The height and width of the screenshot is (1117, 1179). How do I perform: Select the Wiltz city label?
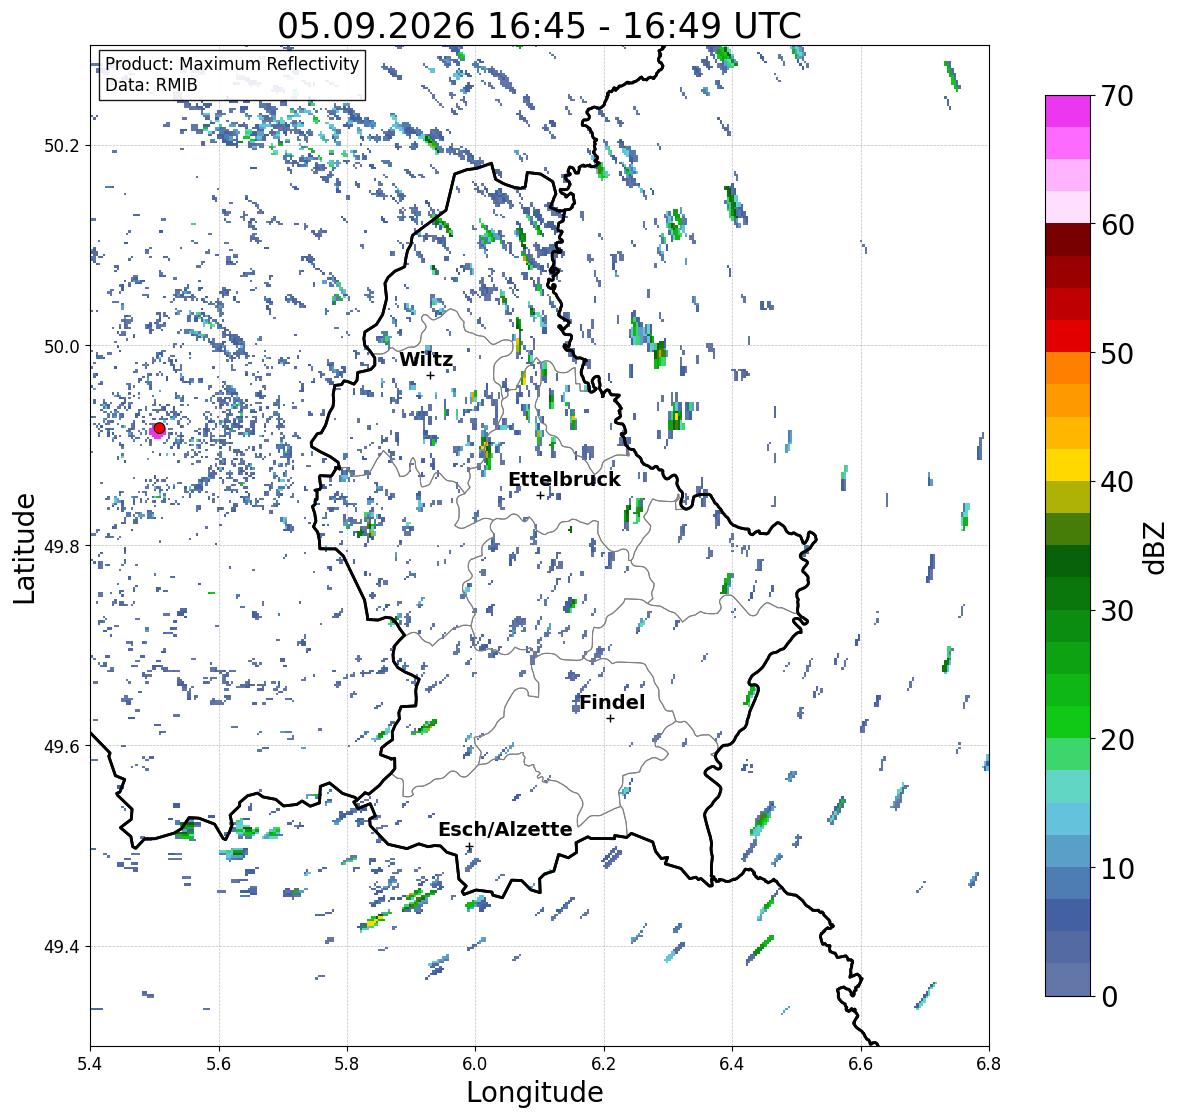tap(426, 359)
